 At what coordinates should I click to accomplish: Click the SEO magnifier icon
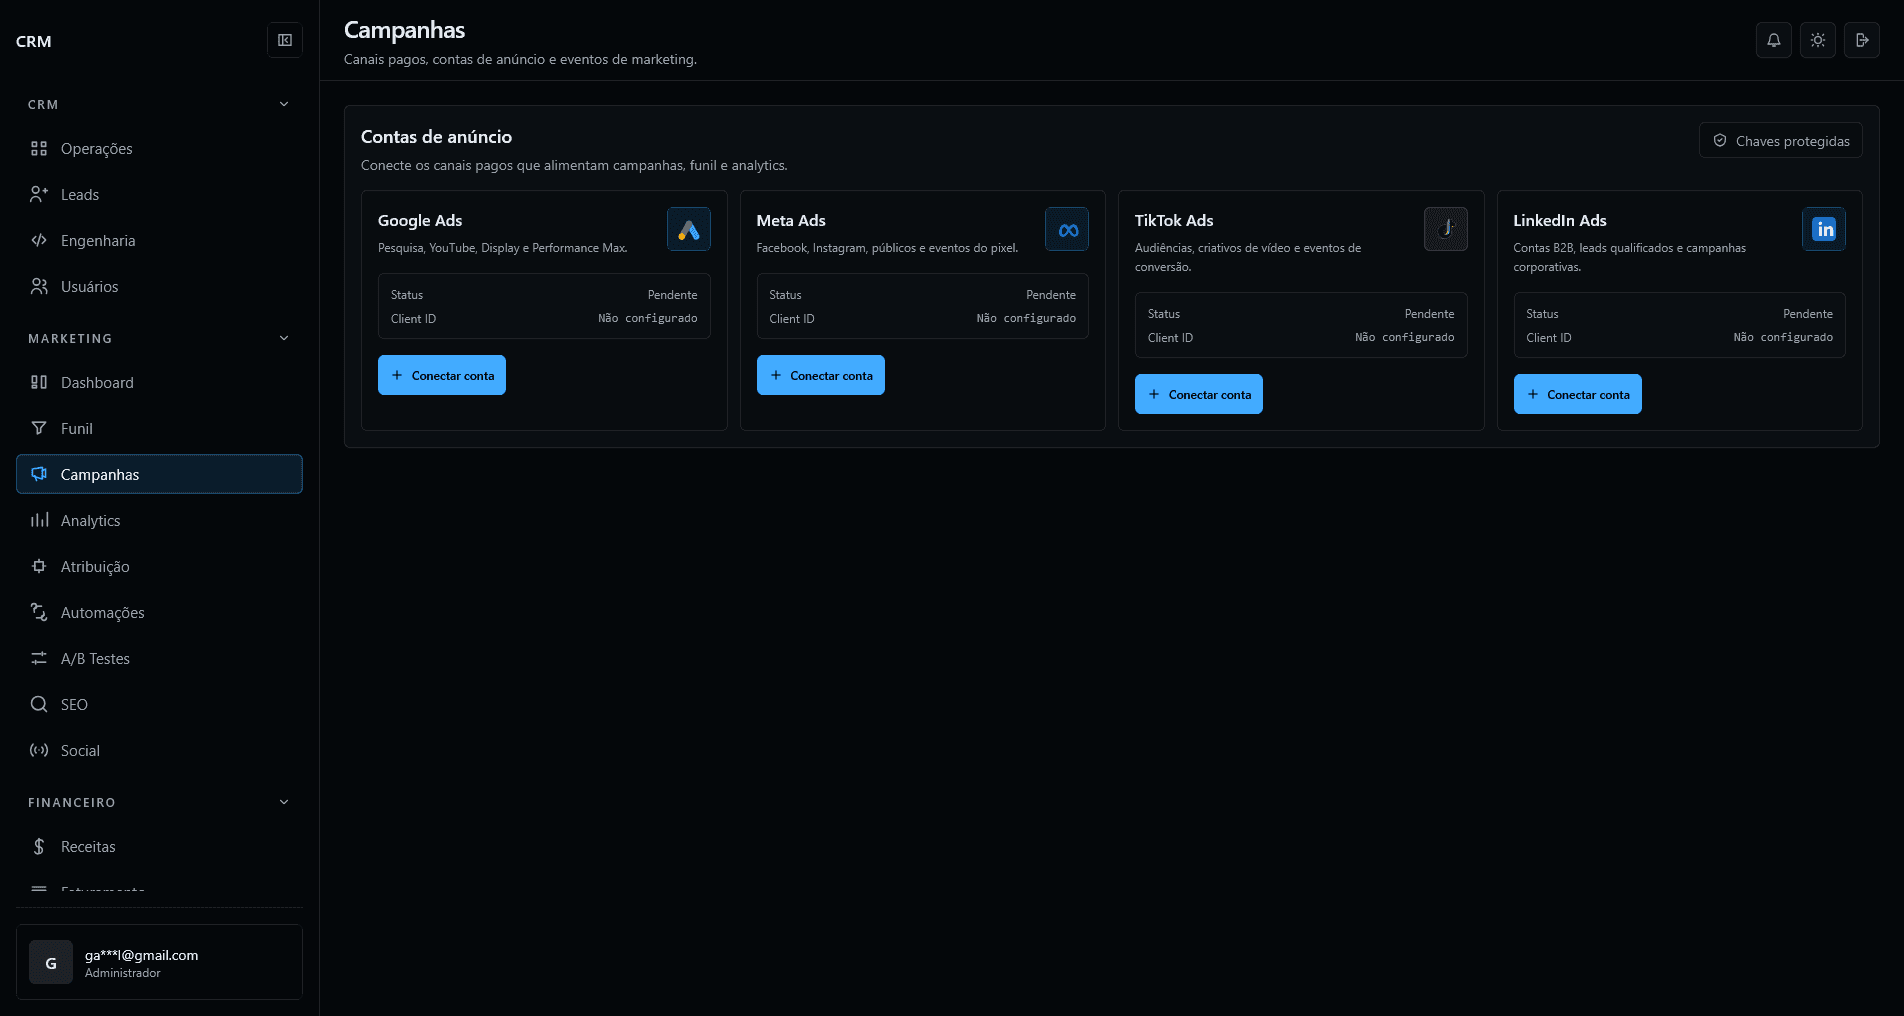click(x=39, y=704)
